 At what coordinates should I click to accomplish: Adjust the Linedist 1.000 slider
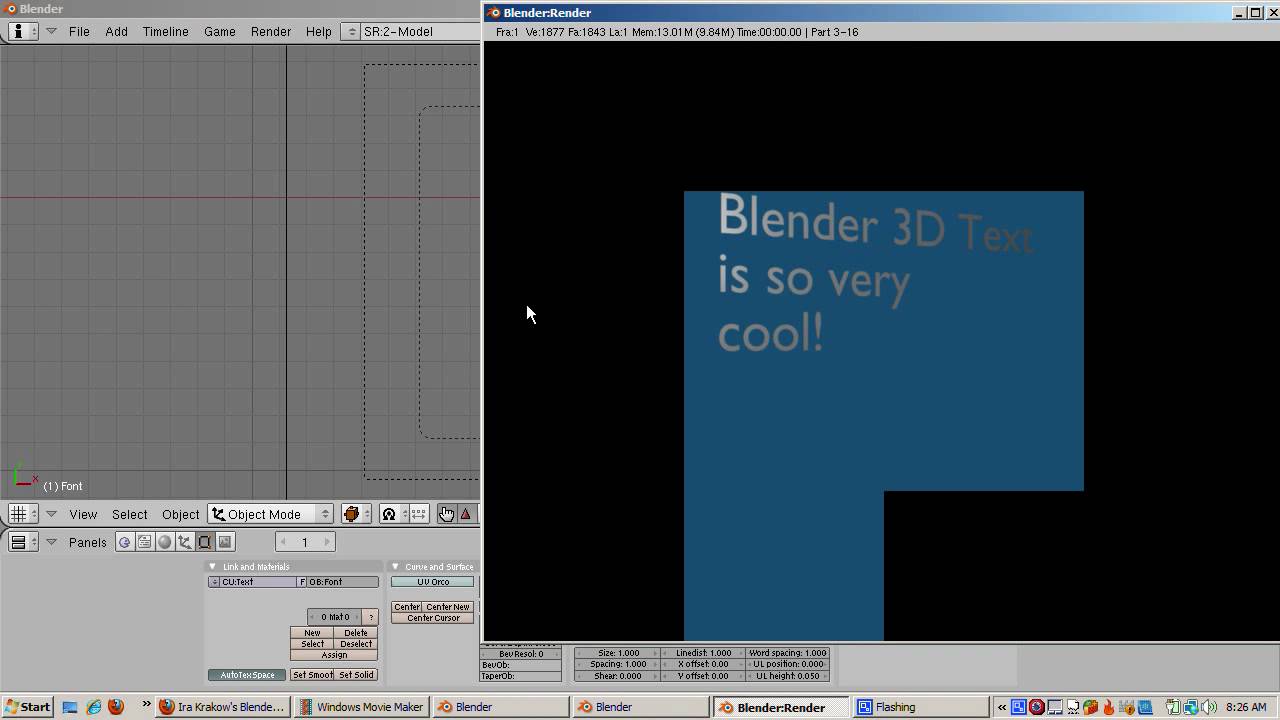tap(703, 653)
